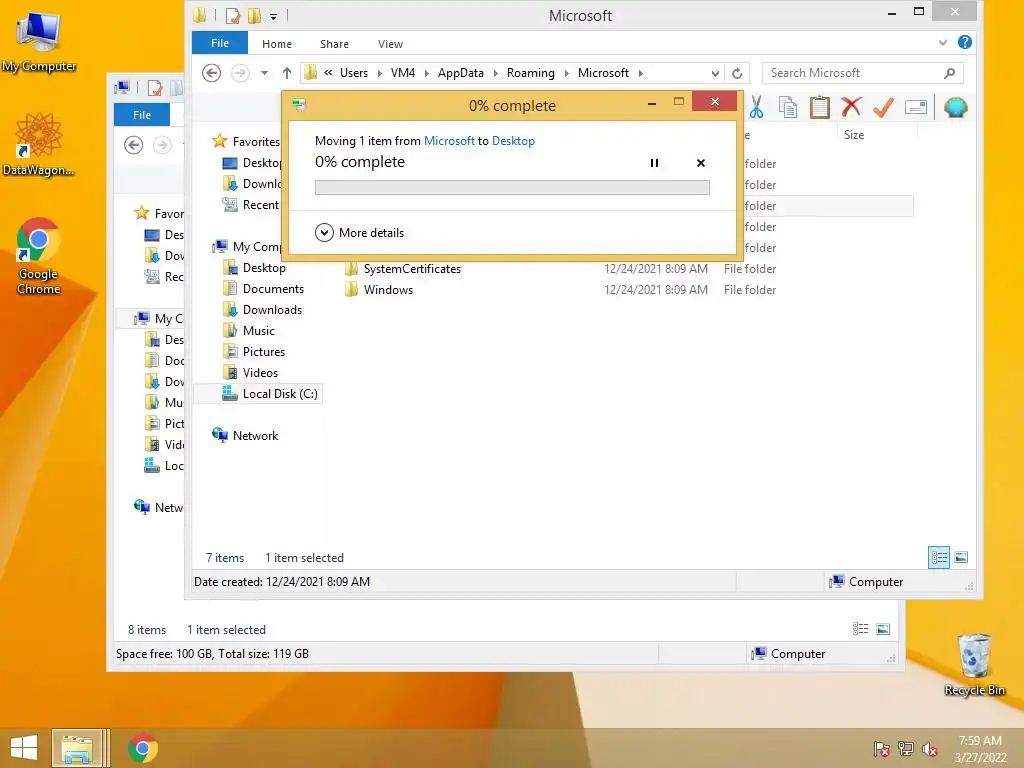1024x768 pixels.
Task: Expand More details in move dialog
Action: click(x=359, y=232)
